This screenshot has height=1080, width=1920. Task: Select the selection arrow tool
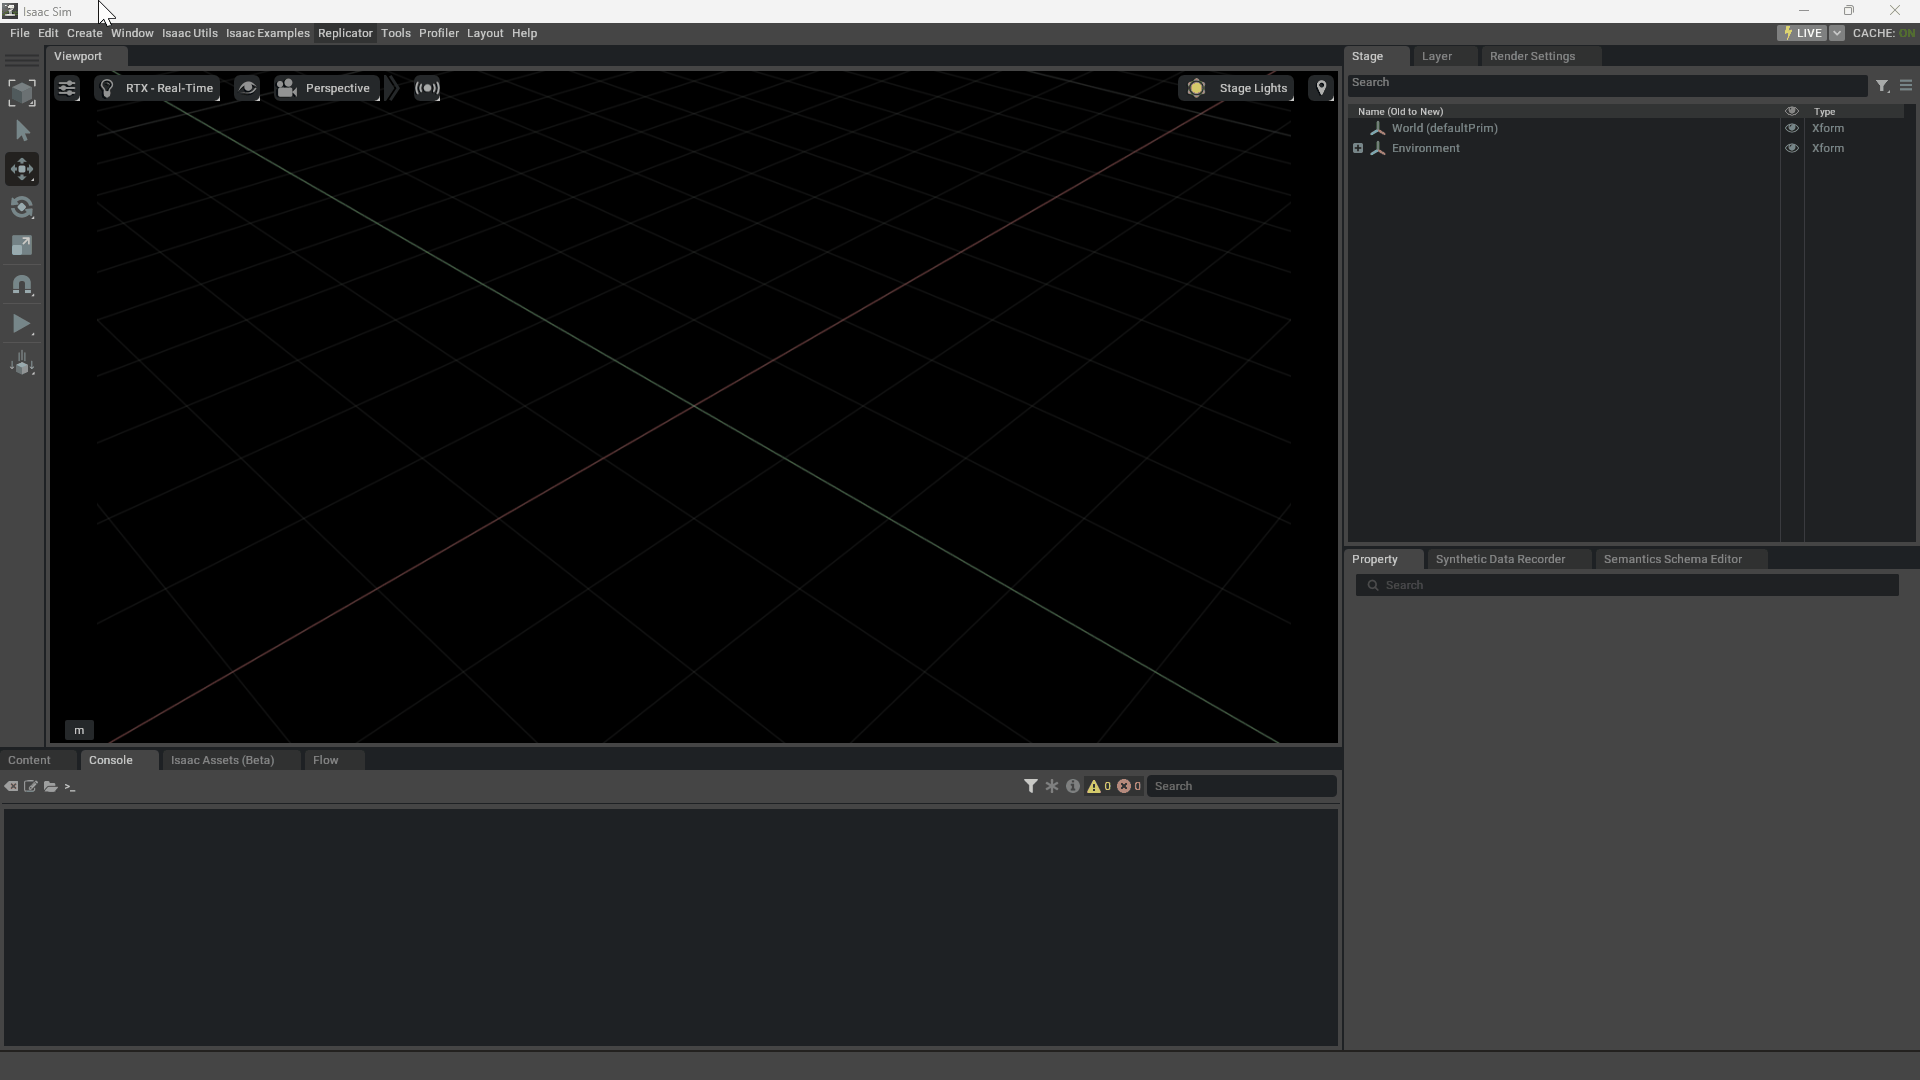tap(22, 131)
